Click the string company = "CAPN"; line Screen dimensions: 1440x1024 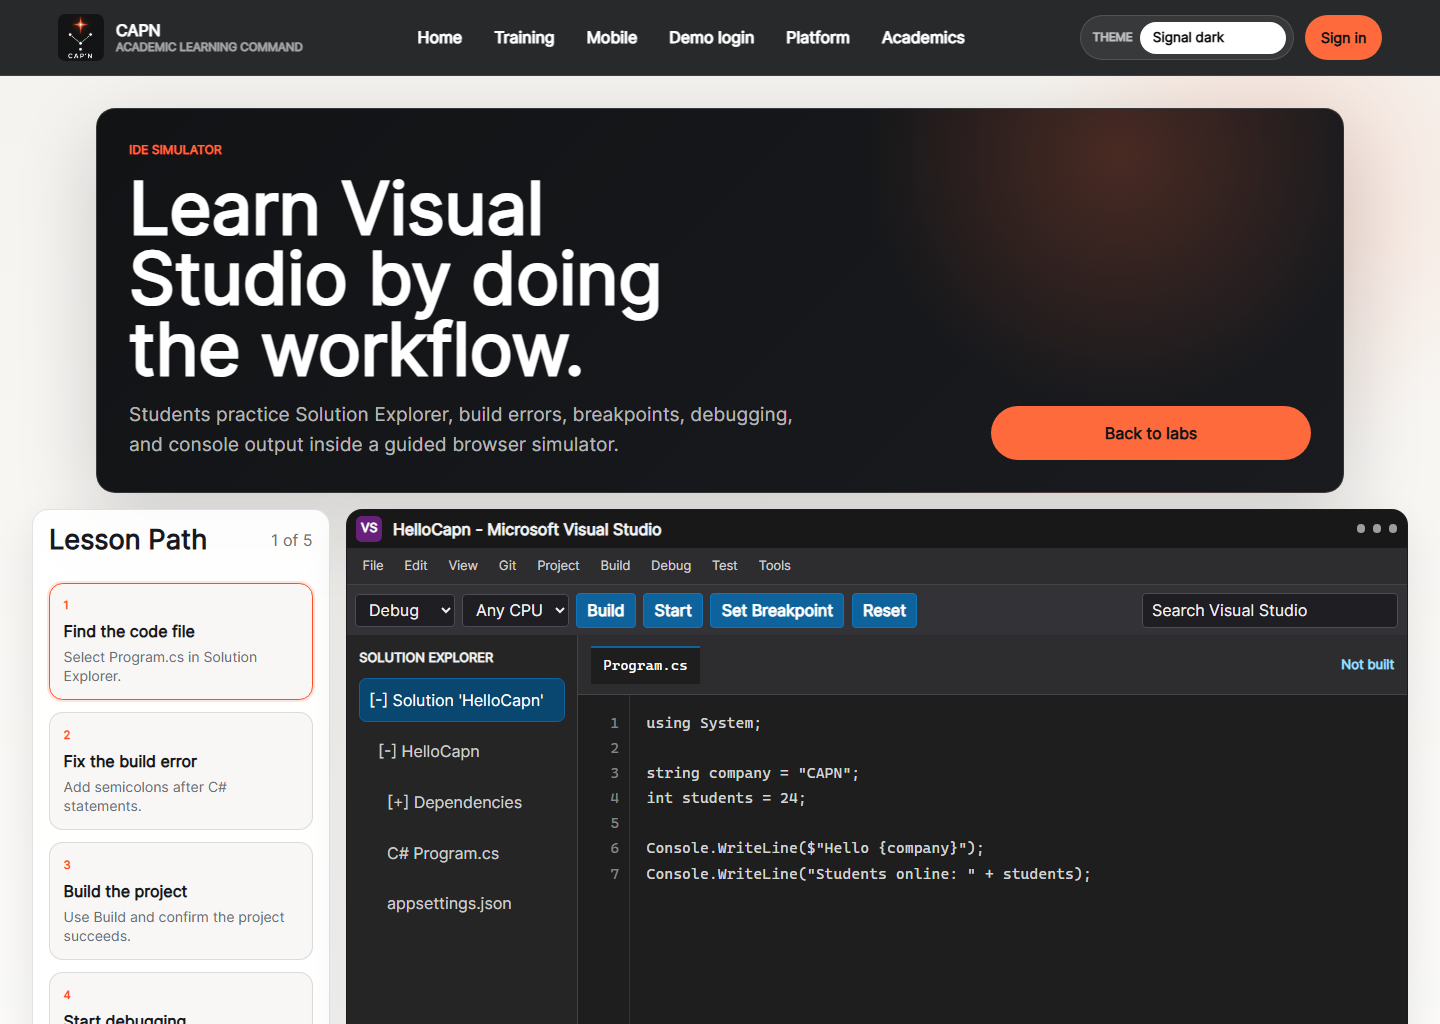pyautogui.click(x=752, y=773)
